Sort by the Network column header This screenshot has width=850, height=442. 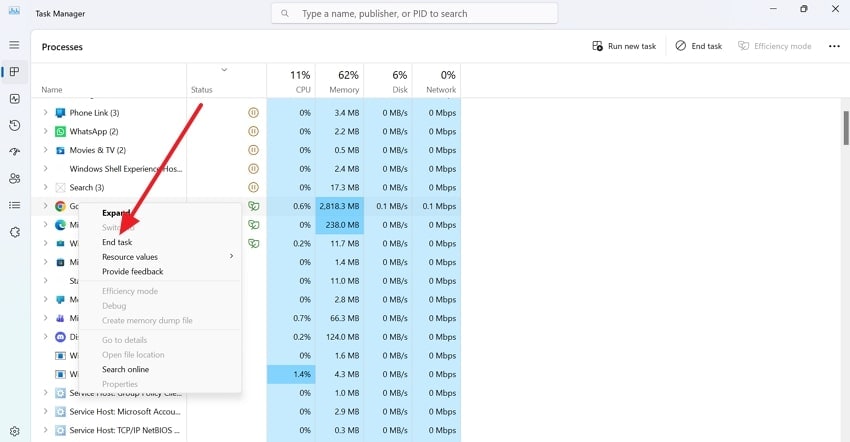436,81
